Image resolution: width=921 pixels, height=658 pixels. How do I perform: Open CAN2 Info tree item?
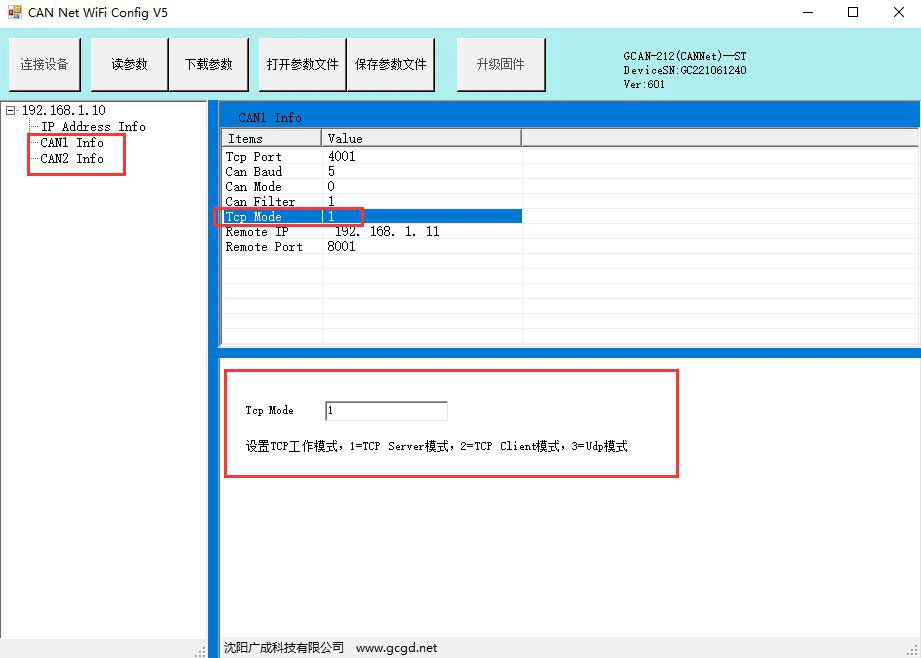[72, 159]
